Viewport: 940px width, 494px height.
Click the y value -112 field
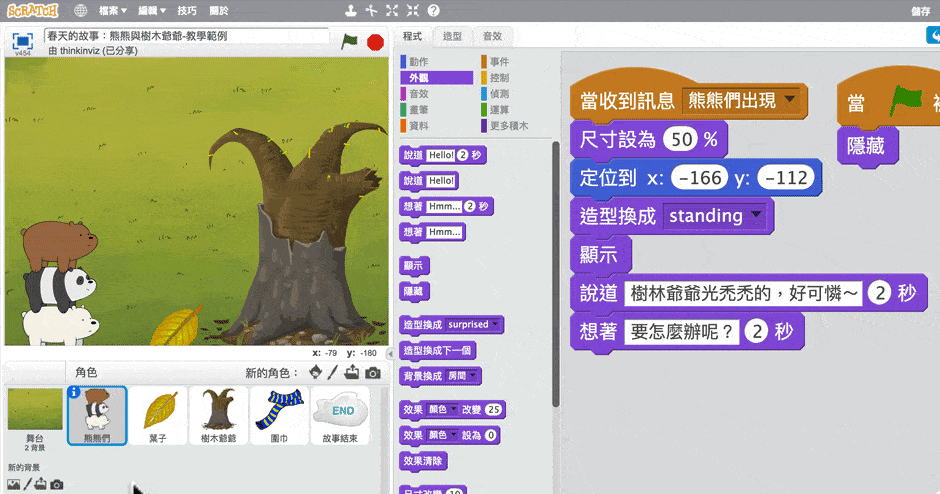tap(786, 178)
